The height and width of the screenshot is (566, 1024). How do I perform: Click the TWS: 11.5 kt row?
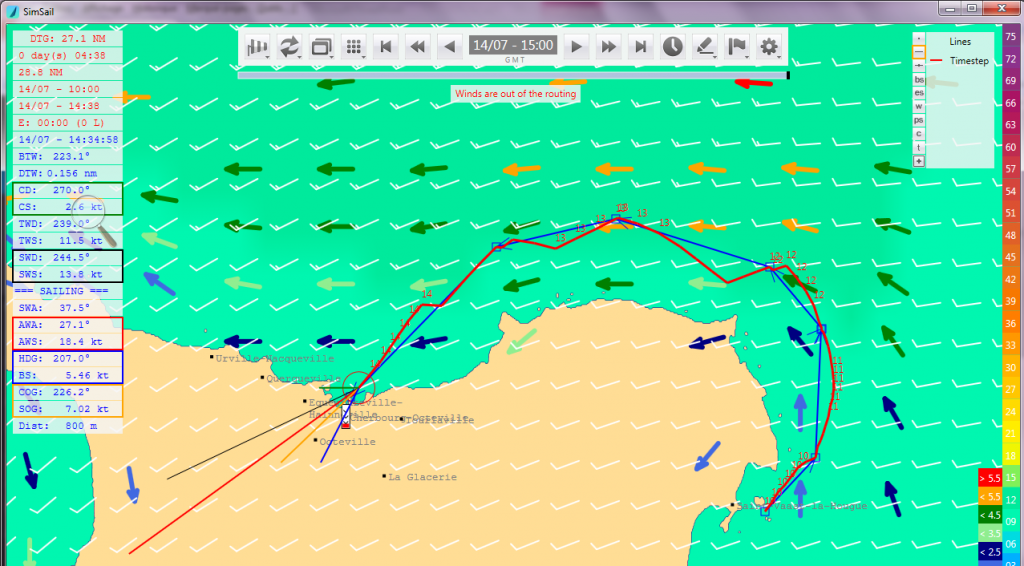pyautogui.click(x=68, y=240)
